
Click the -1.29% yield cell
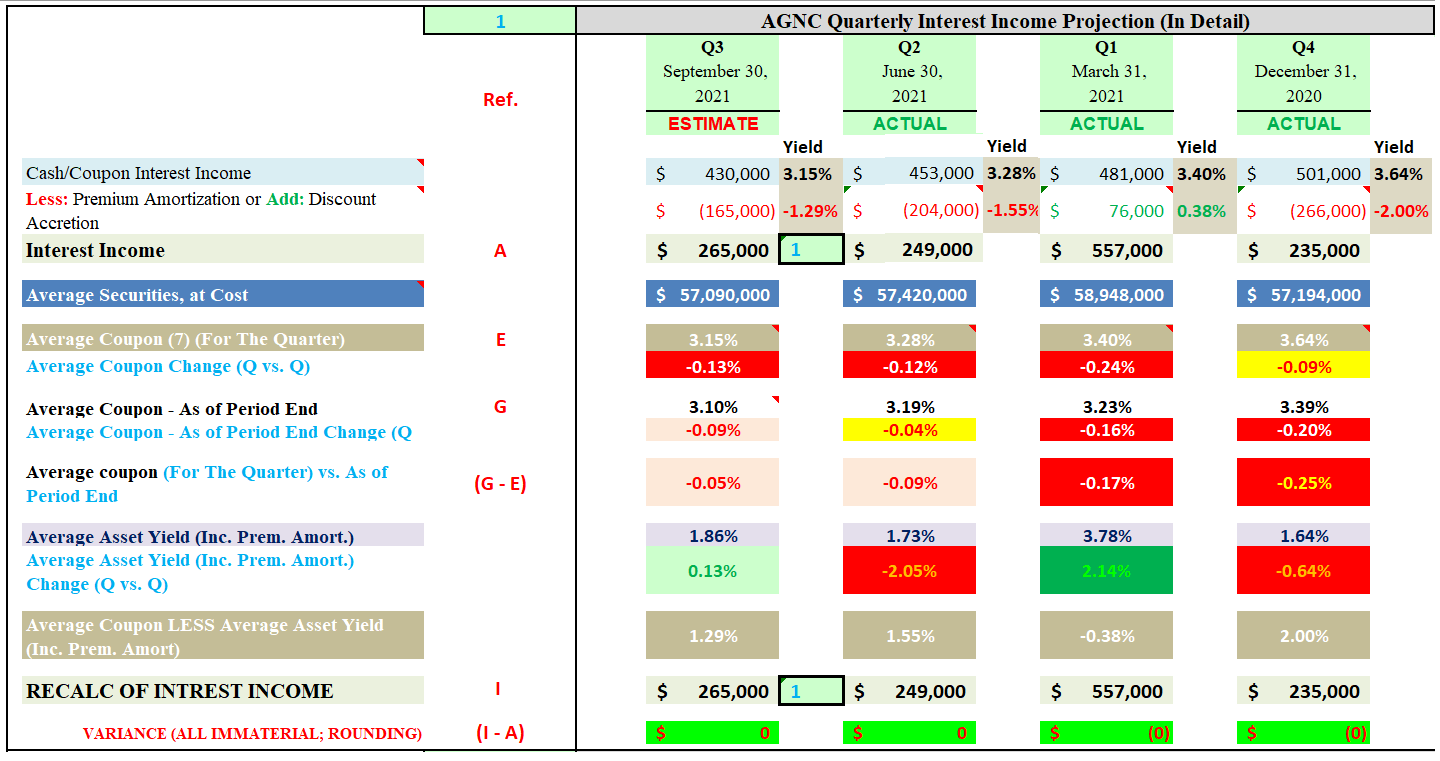[x=811, y=211]
